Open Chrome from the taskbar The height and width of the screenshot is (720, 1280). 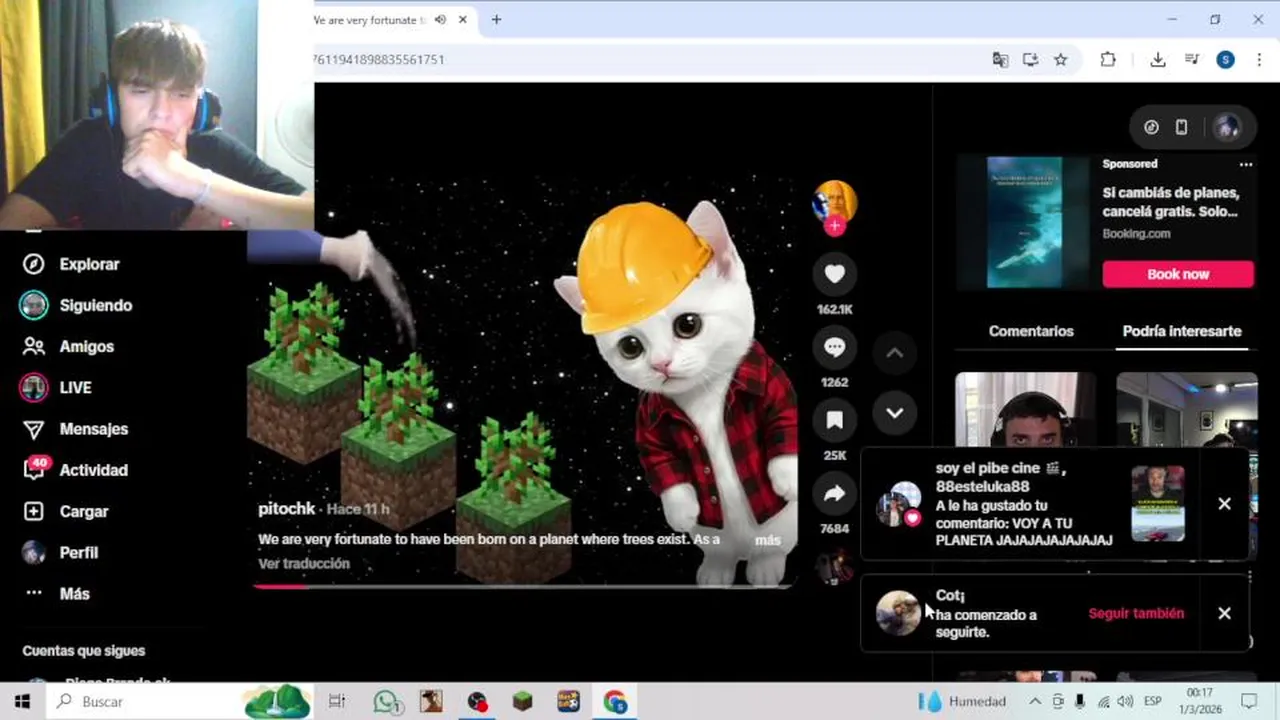614,701
